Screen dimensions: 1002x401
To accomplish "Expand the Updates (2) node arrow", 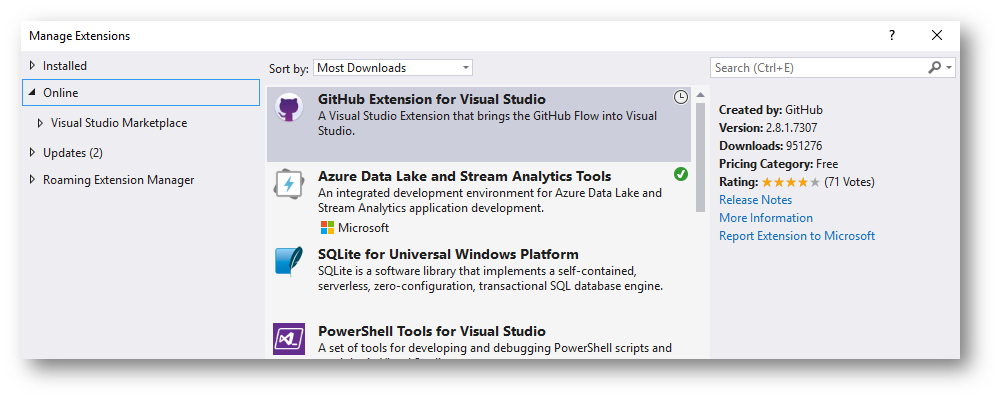I will pyautogui.click(x=33, y=153).
